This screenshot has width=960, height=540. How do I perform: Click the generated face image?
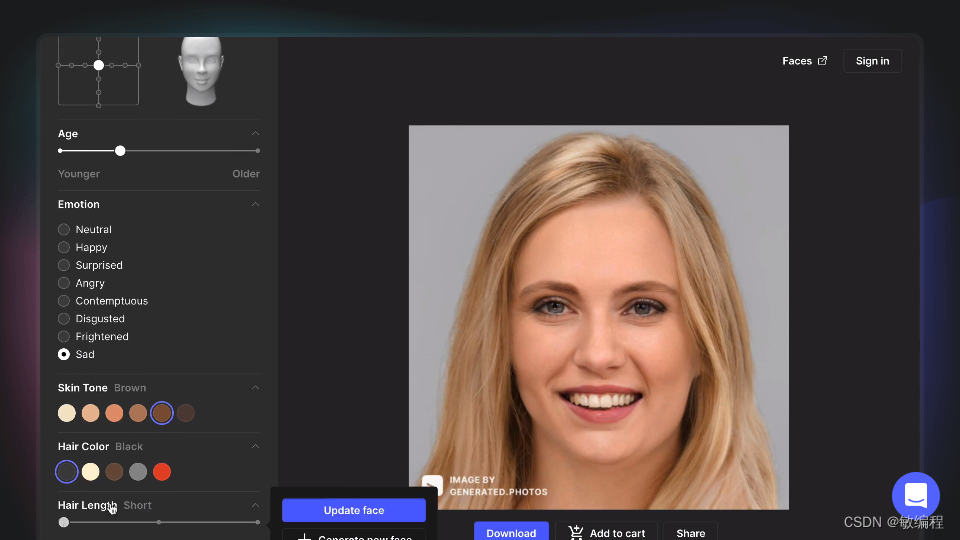[599, 317]
